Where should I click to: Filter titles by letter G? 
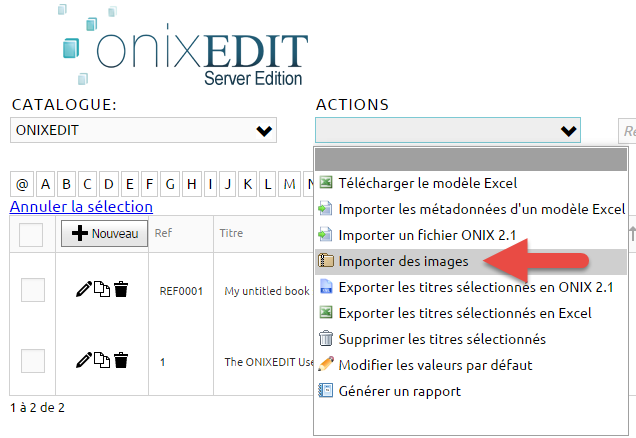(x=170, y=185)
